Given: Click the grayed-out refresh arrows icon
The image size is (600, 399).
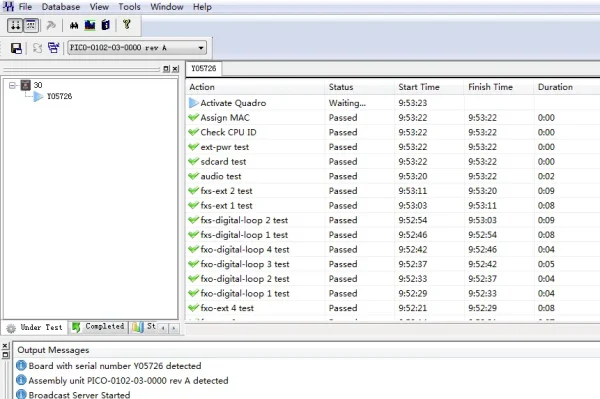Looking at the screenshot, I should pyautogui.click(x=37, y=48).
